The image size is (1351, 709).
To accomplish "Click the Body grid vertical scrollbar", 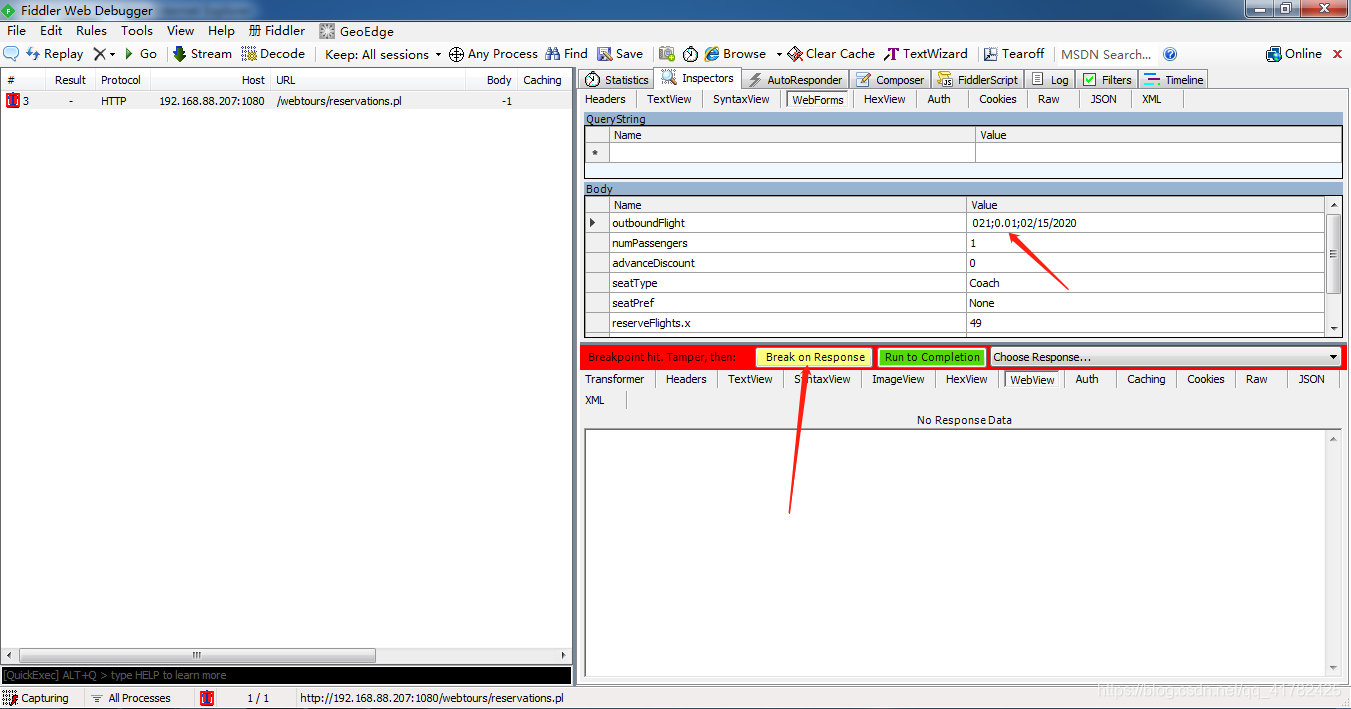I will click(x=1333, y=254).
